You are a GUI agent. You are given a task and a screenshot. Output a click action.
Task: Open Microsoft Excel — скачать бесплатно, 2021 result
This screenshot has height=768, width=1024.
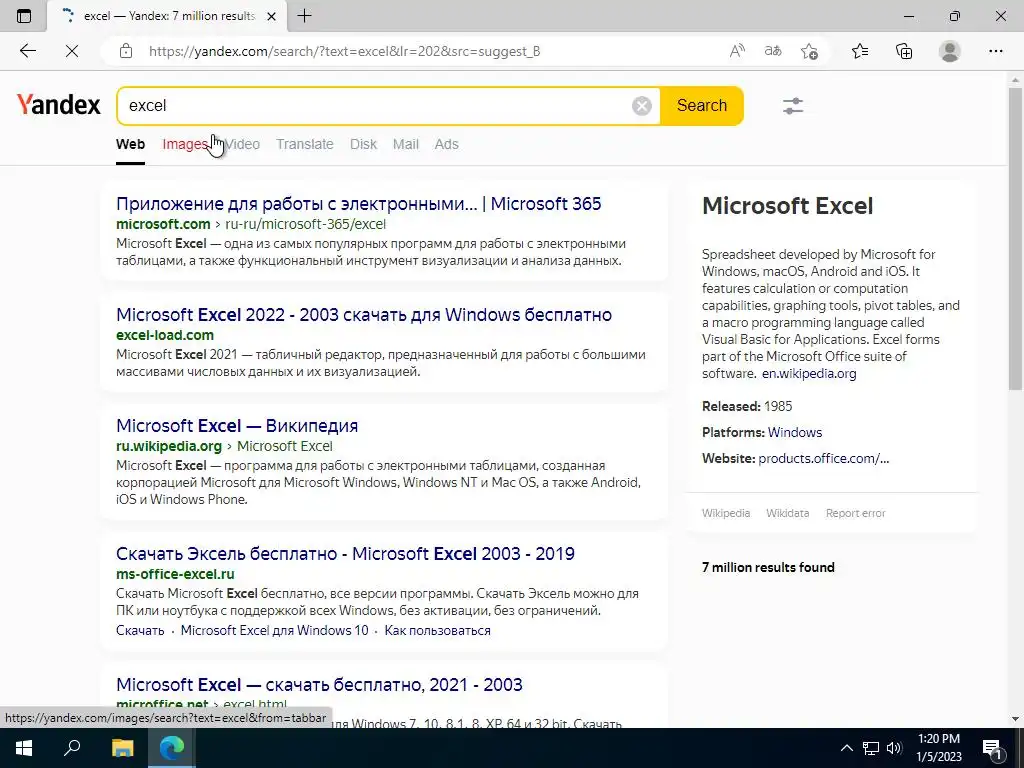[319, 685]
